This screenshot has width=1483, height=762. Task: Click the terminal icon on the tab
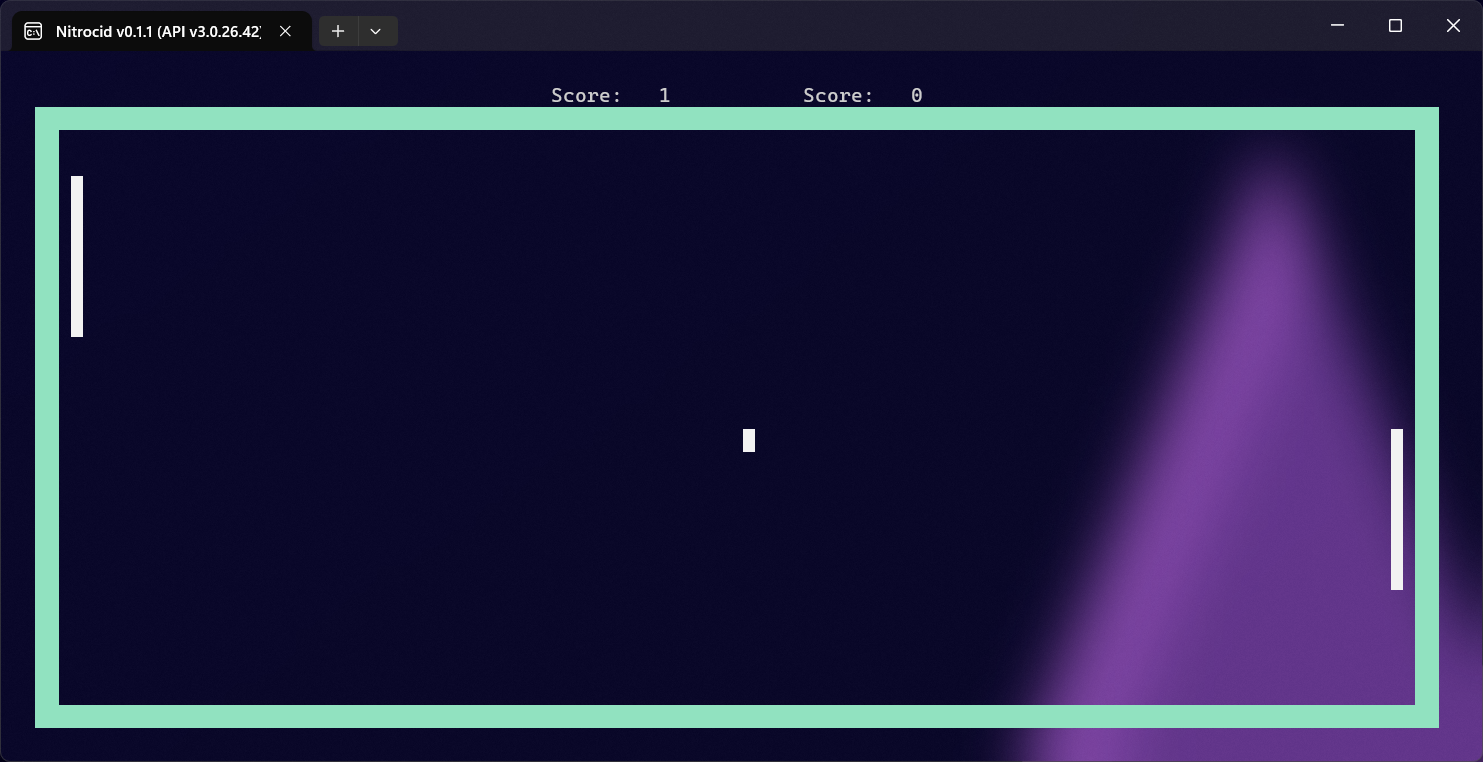click(33, 31)
